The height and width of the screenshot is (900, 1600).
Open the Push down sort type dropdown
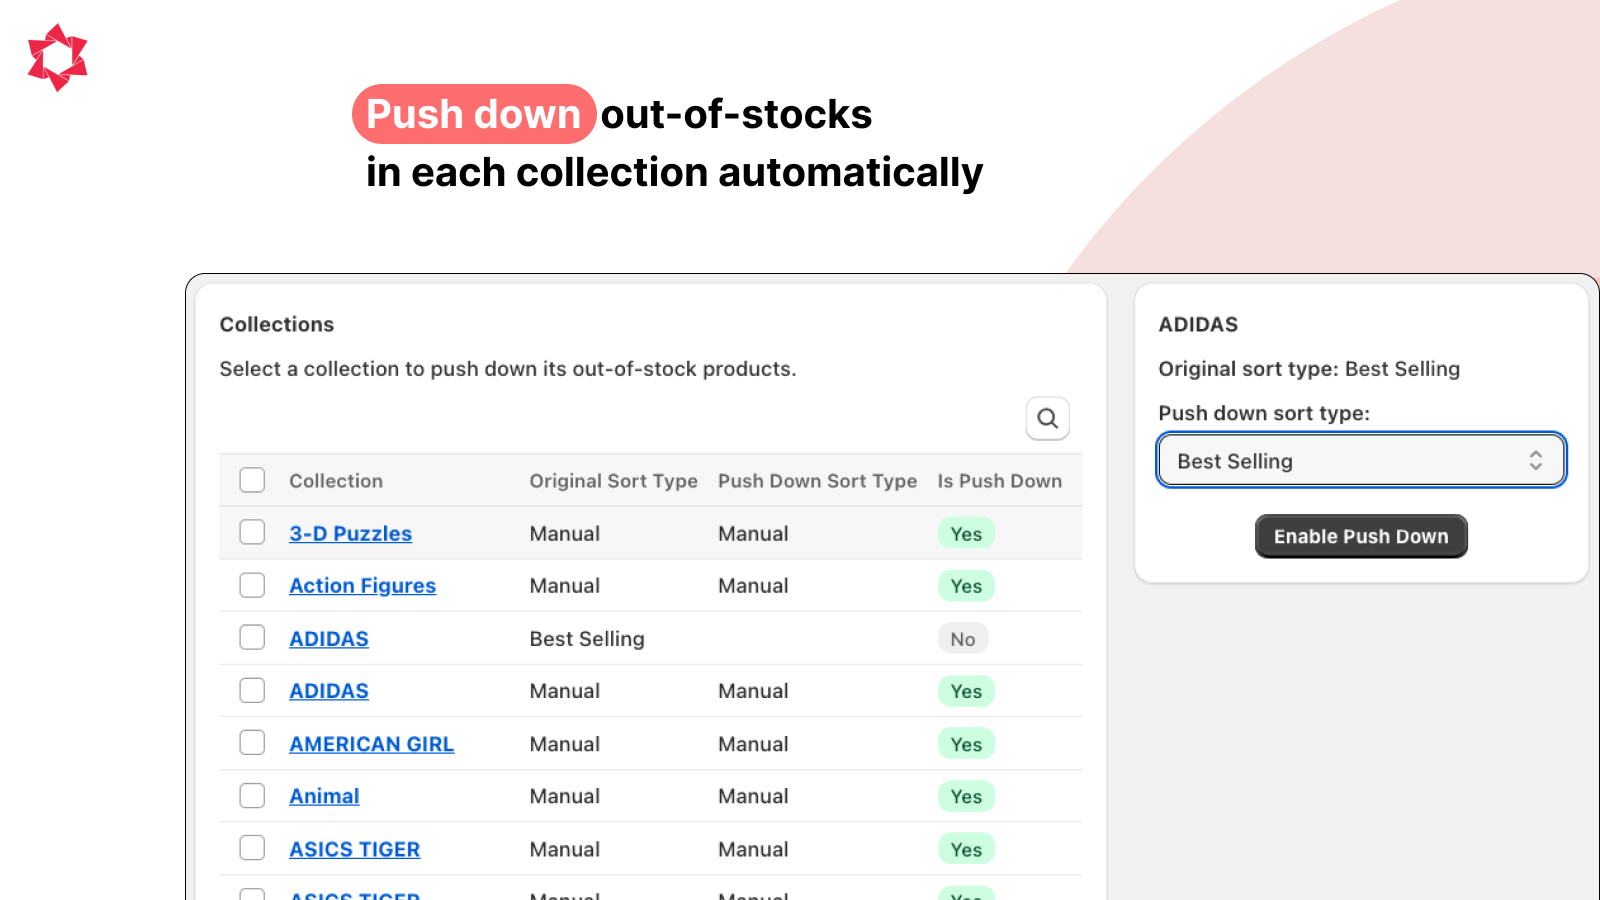[x=1360, y=461]
